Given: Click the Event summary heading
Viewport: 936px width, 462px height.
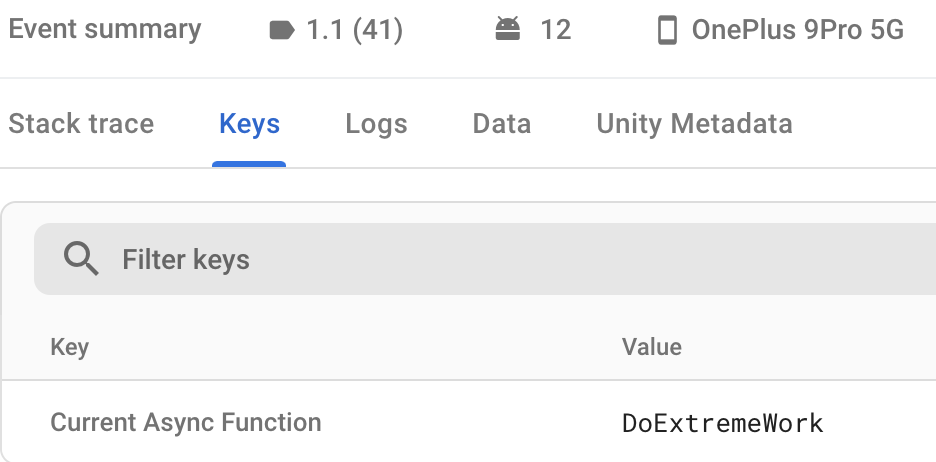Looking at the screenshot, I should pos(105,30).
